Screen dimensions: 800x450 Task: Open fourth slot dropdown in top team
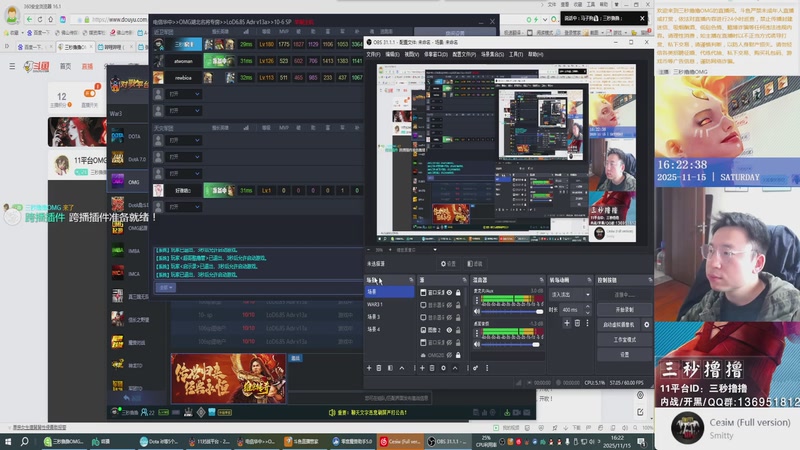click(184, 94)
